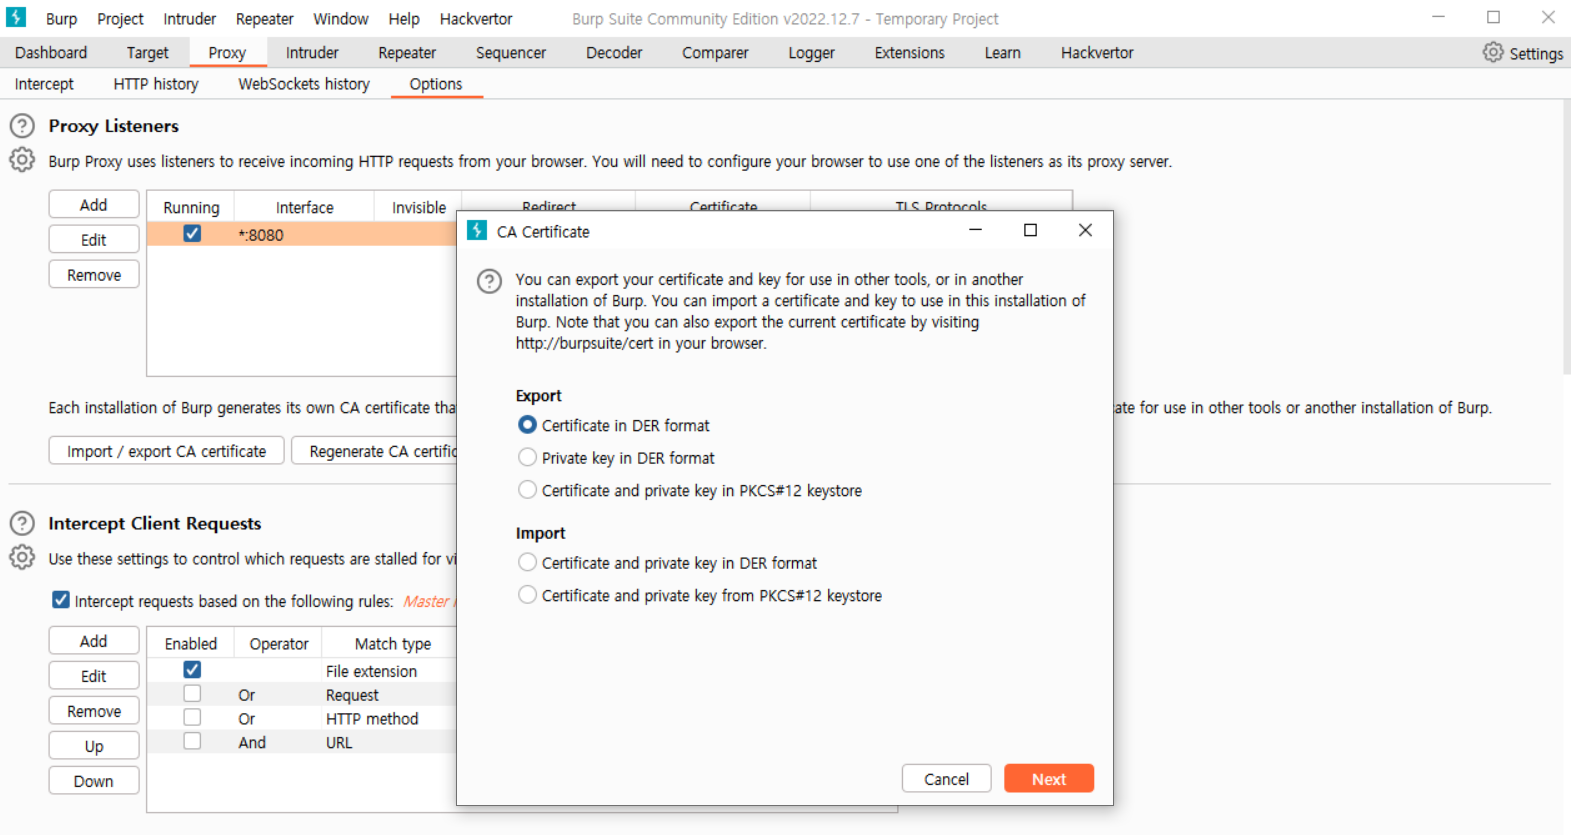Open the Help menu
The width and height of the screenshot is (1571, 835).
coord(404,19)
